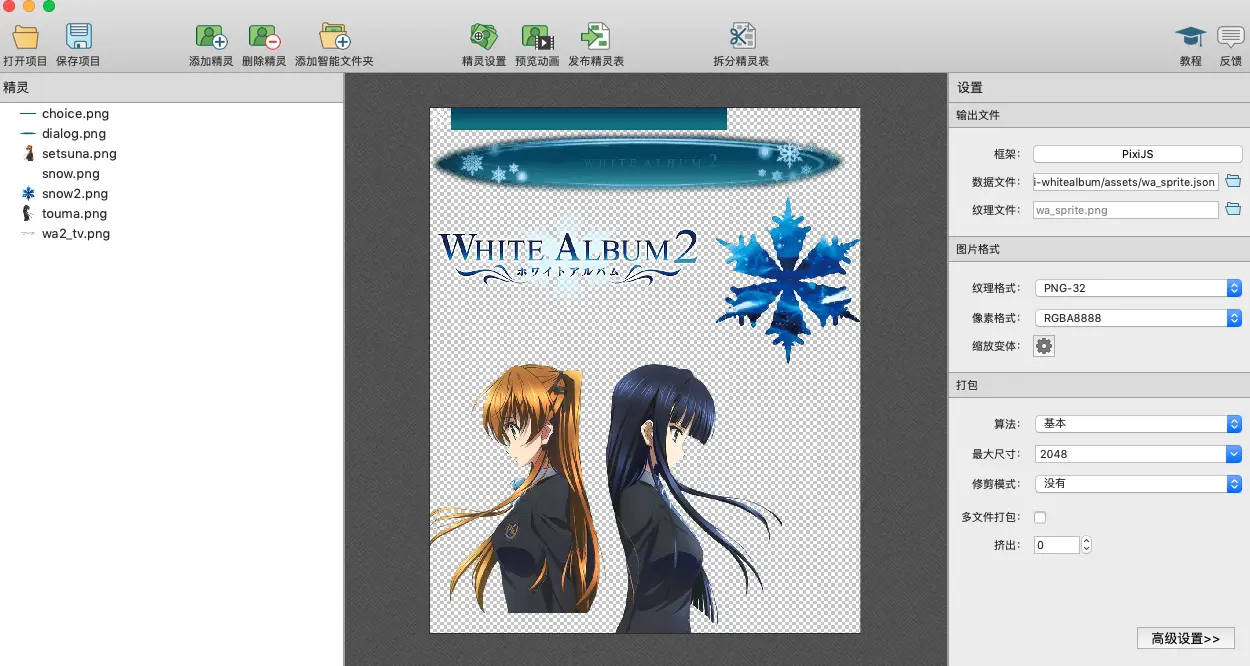Screen dimensions: 1250x666
Task: Select snow.png in sprite list
Action: tap(71, 174)
